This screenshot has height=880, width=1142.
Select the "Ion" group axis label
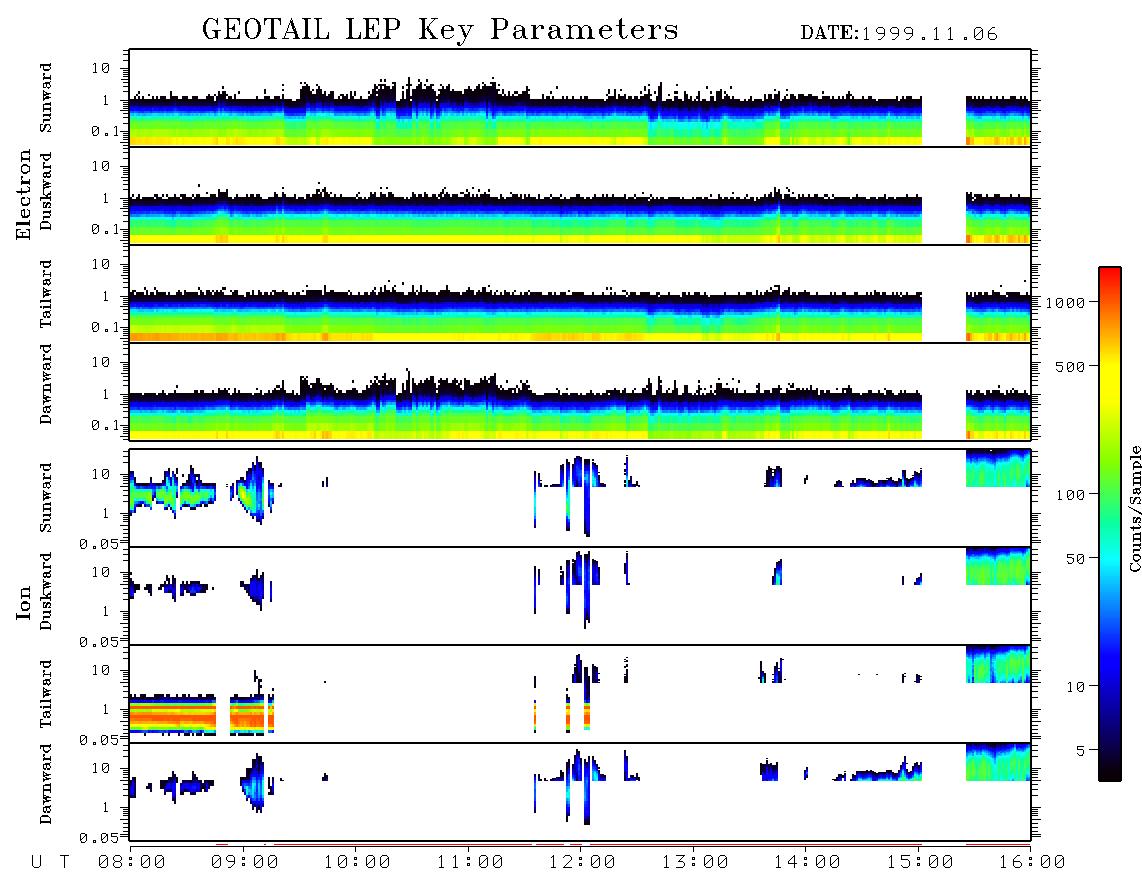(24, 602)
